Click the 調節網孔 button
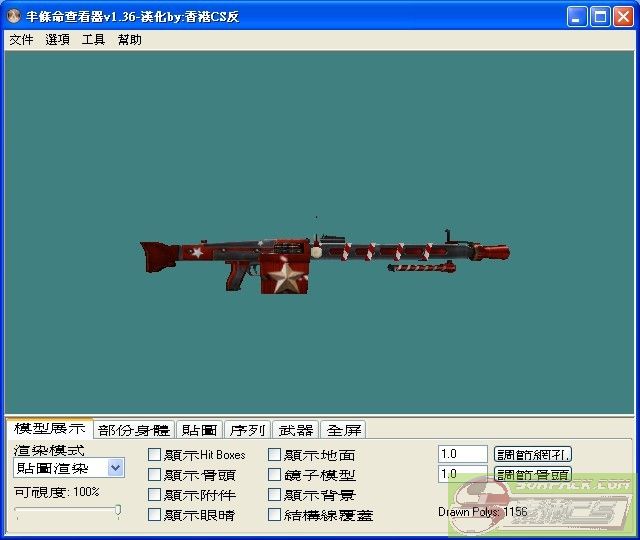The image size is (640, 540). [x=533, y=455]
